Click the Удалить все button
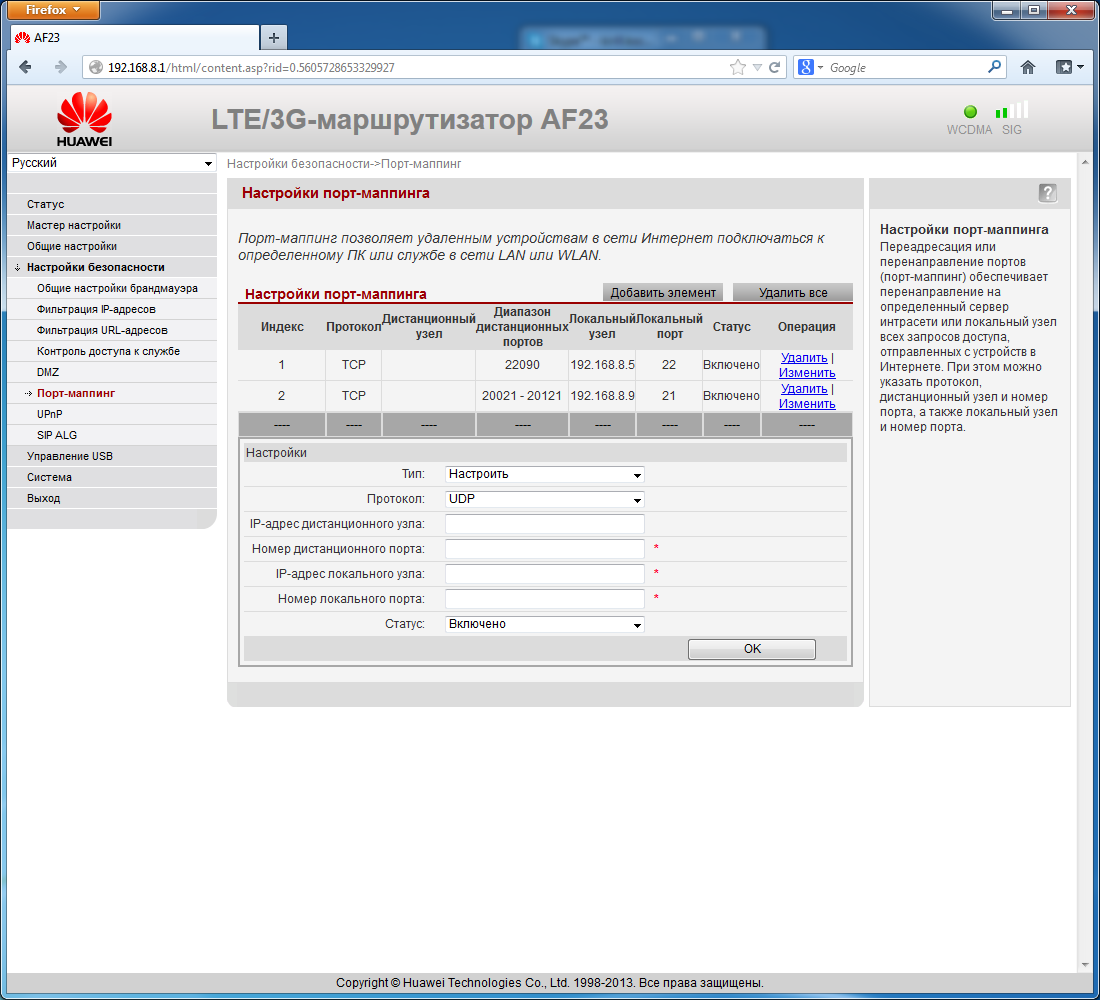Screen dimensions: 1100x1000 tap(793, 293)
